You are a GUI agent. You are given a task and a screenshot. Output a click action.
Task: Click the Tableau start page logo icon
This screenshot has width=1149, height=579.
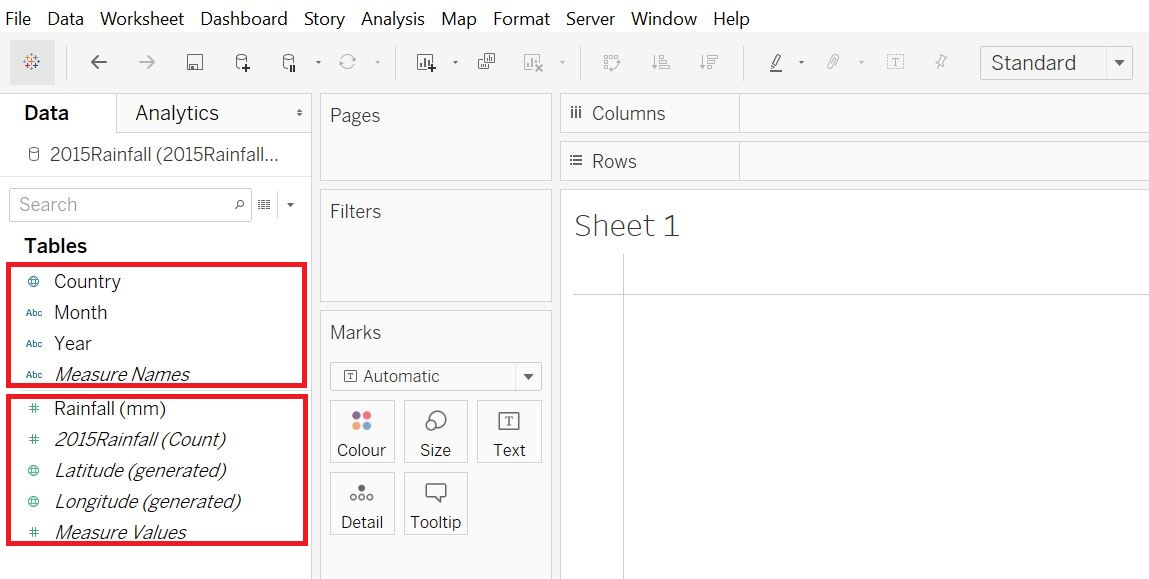coord(32,62)
